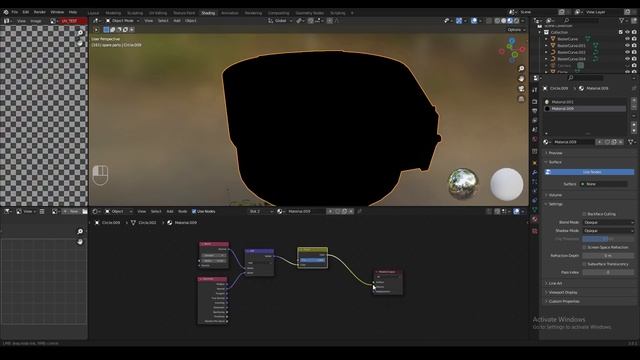Viewport: 640px width, 360px height.
Task: Toggle viewport gizmos button
Action: point(459,20)
